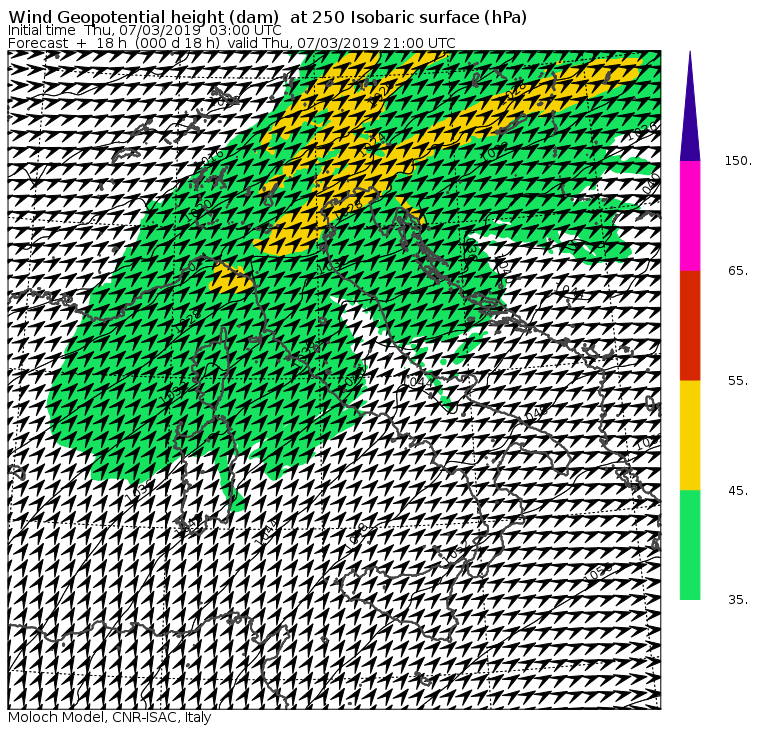This screenshot has width=760, height=731.
Task: Click the magenta 65–150 legend swatch
Action: pos(690,216)
